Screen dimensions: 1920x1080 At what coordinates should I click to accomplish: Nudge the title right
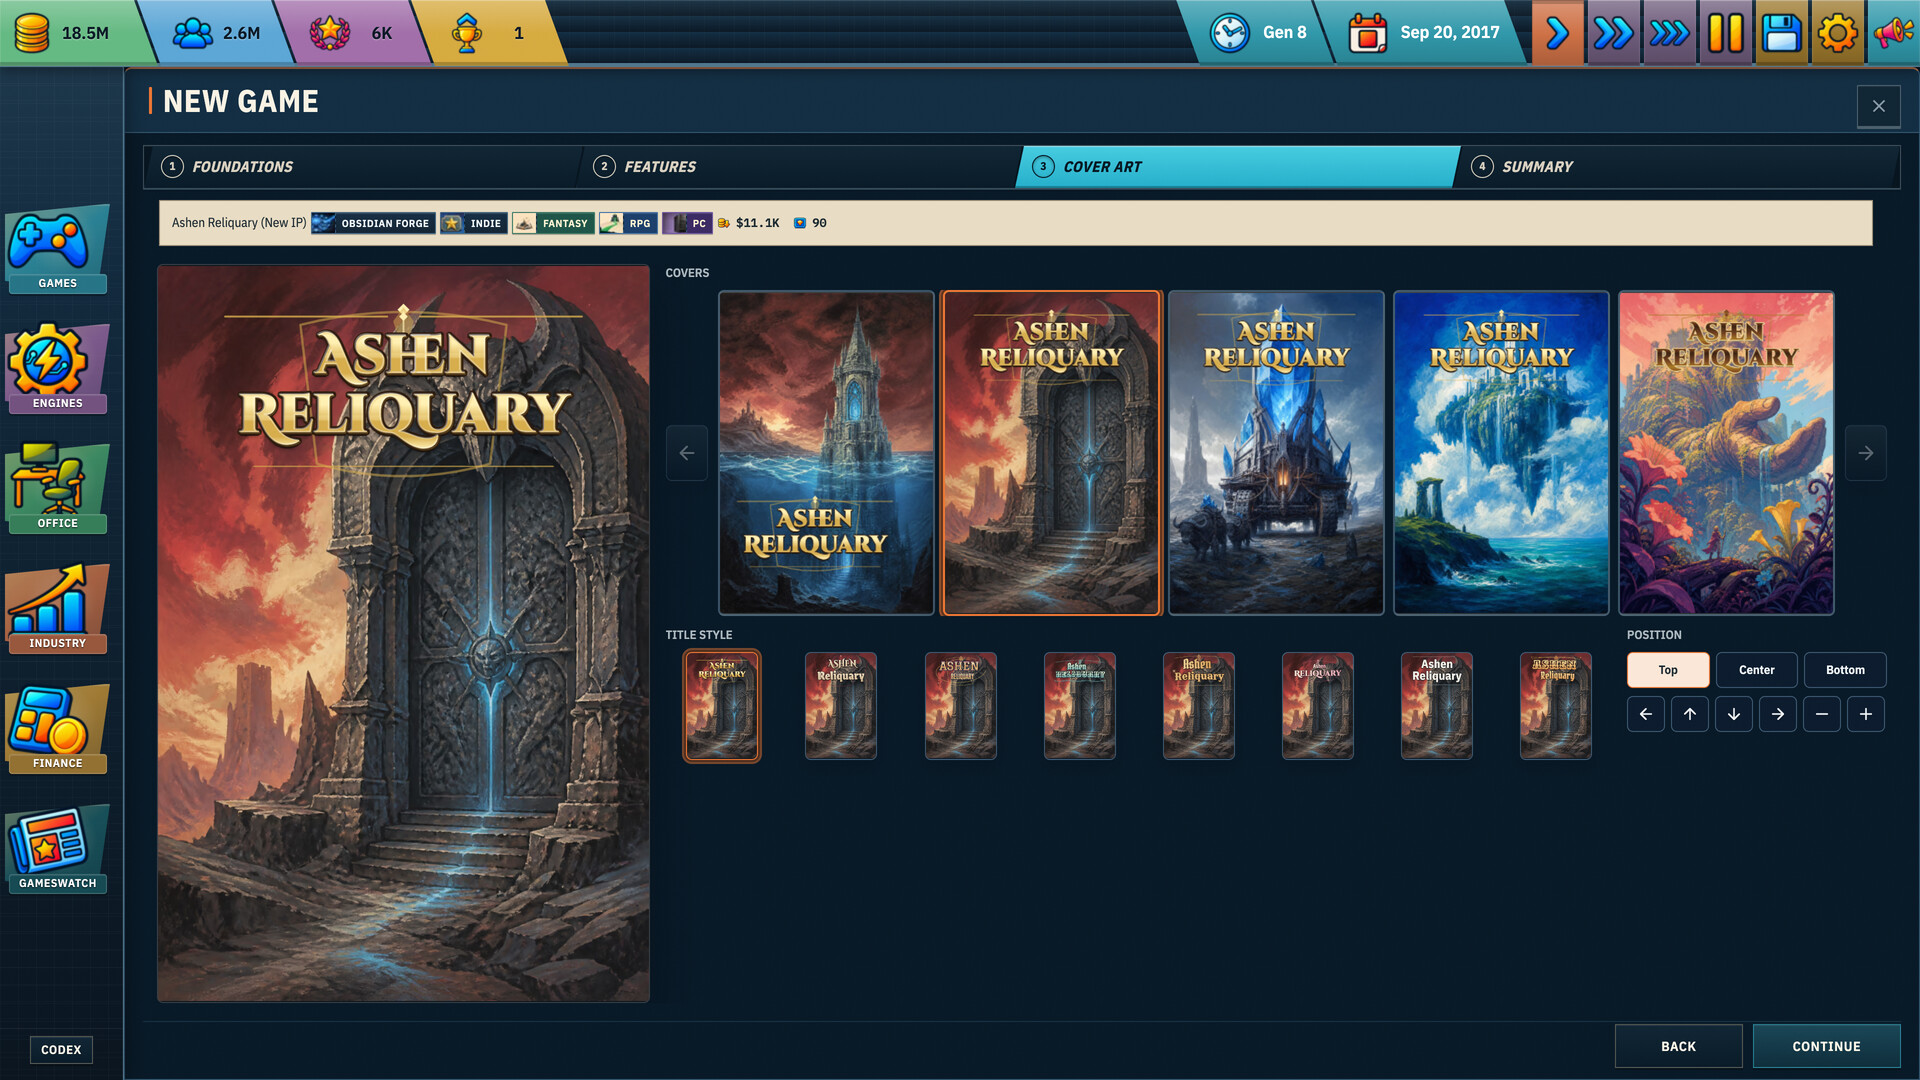pos(1778,714)
